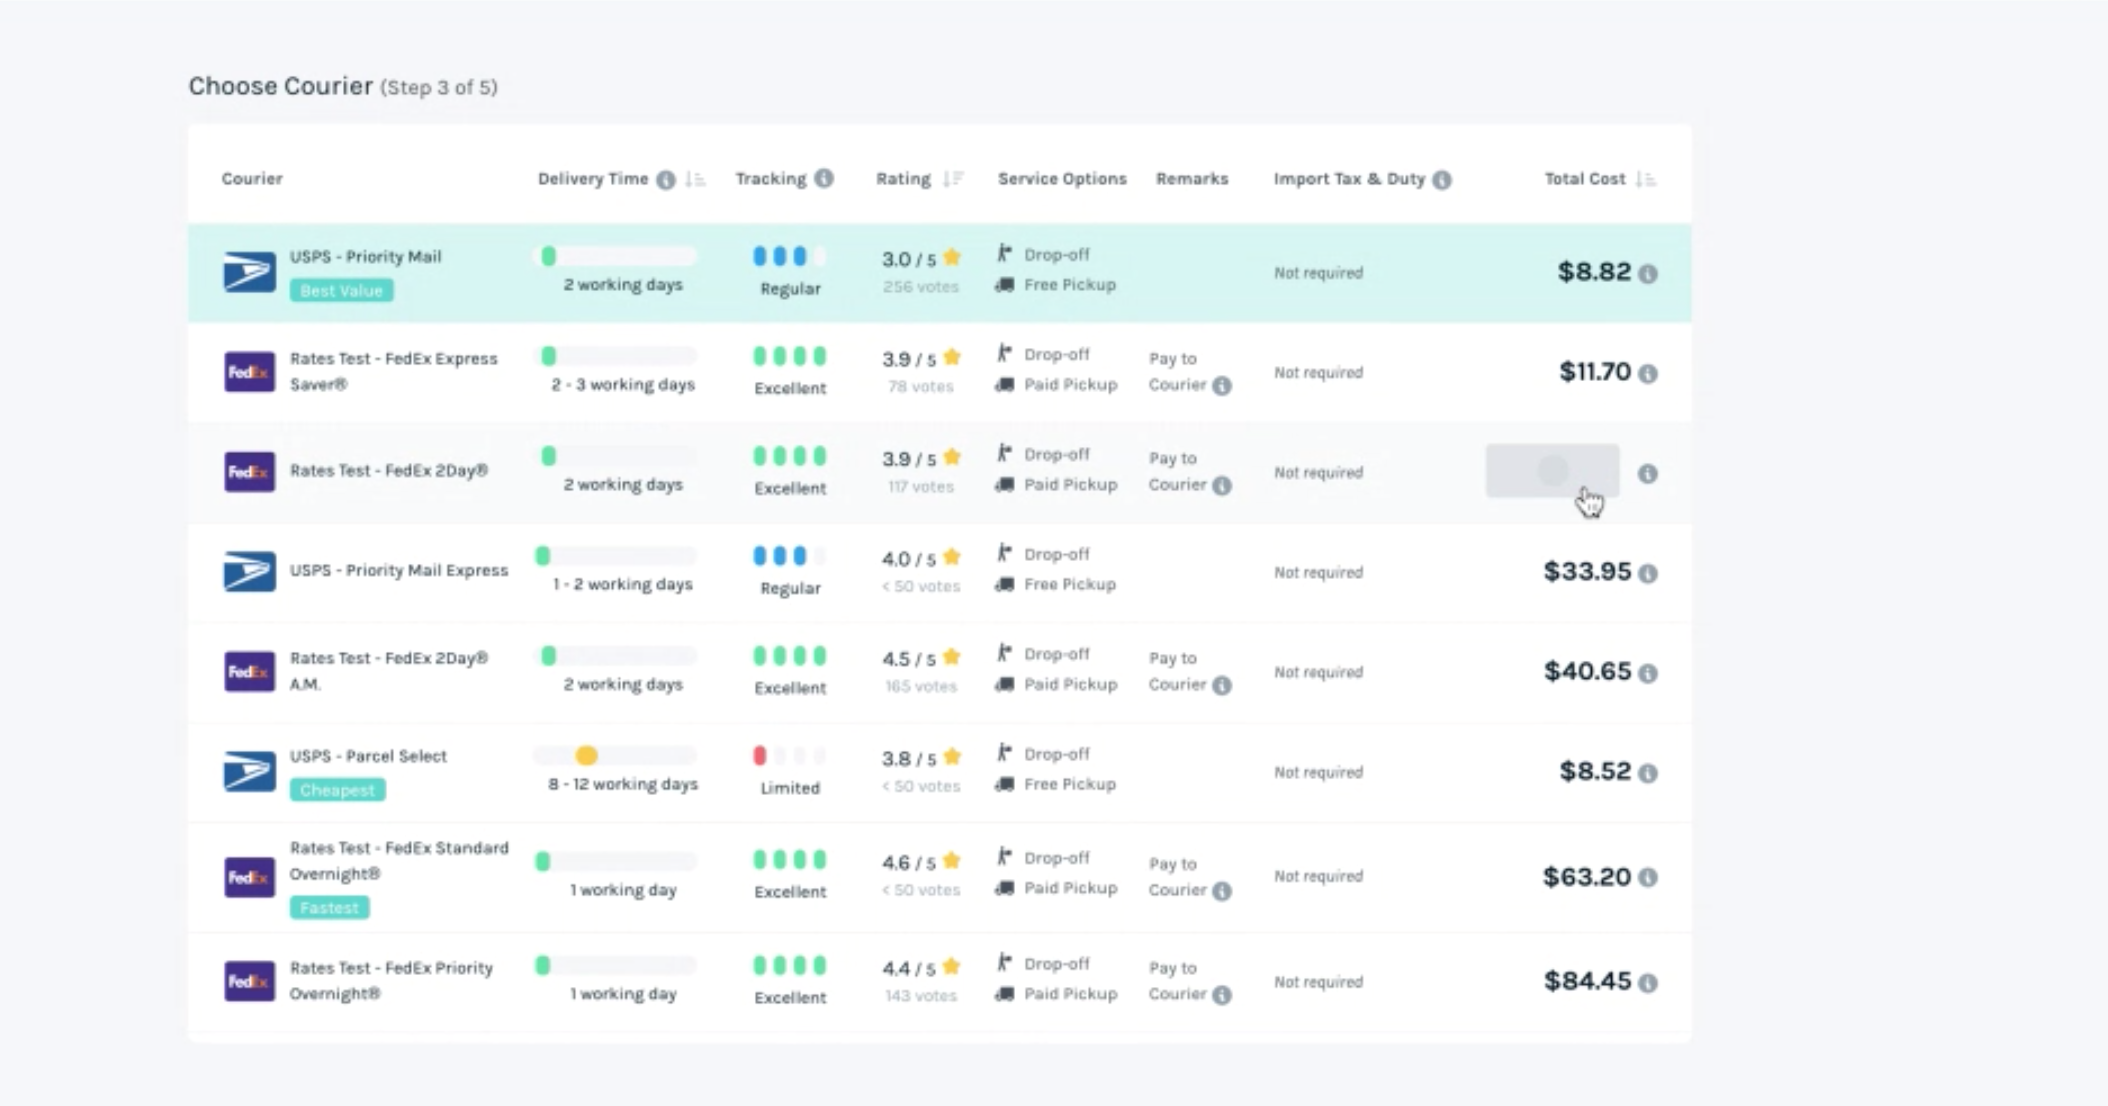
Task: Click the Tracking info icon
Action: pyautogui.click(x=824, y=179)
